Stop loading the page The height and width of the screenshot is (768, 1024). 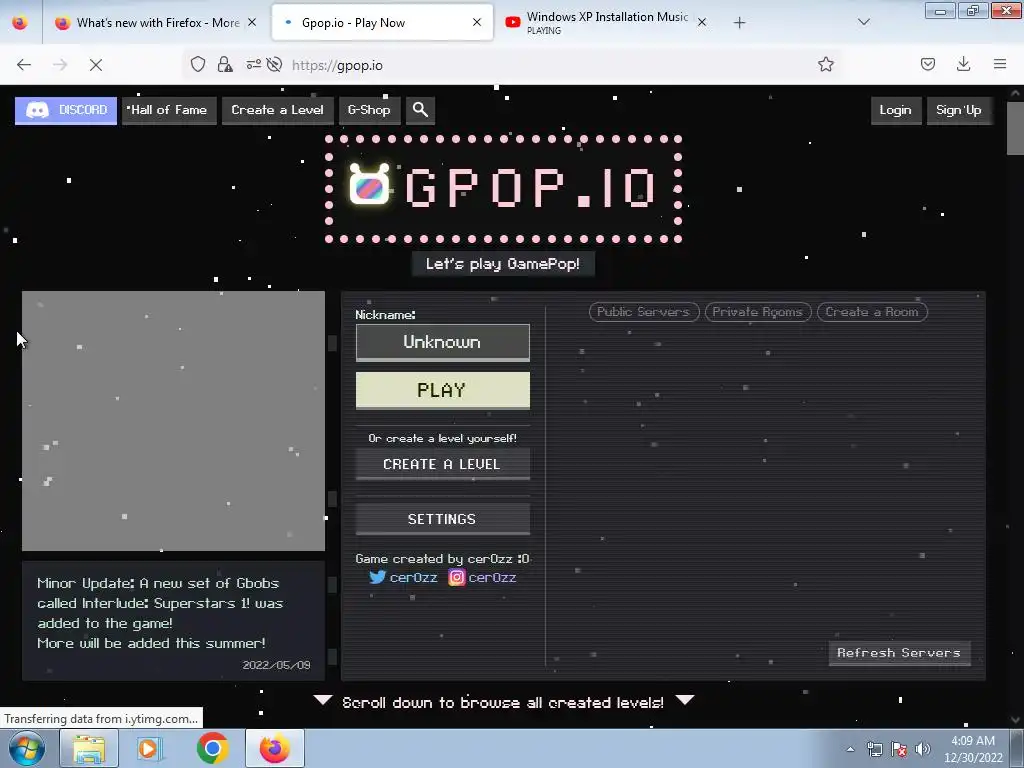tap(96, 65)
